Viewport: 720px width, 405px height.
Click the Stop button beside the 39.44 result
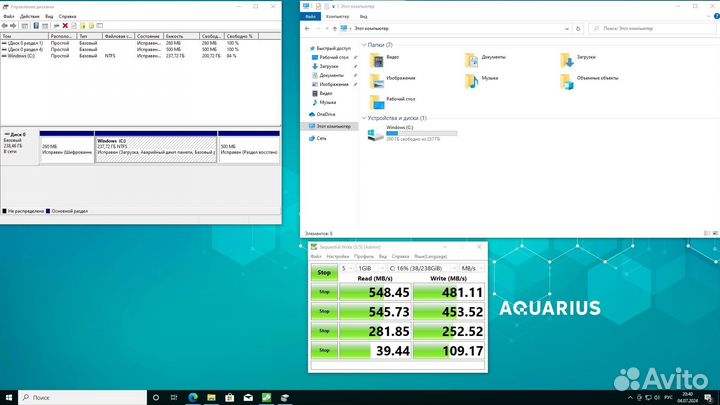tap(324, 350)
